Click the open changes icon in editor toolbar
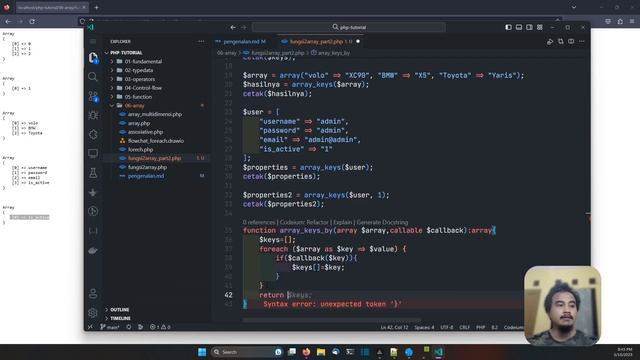Screen dimensions: 640x360 point(560,41)
